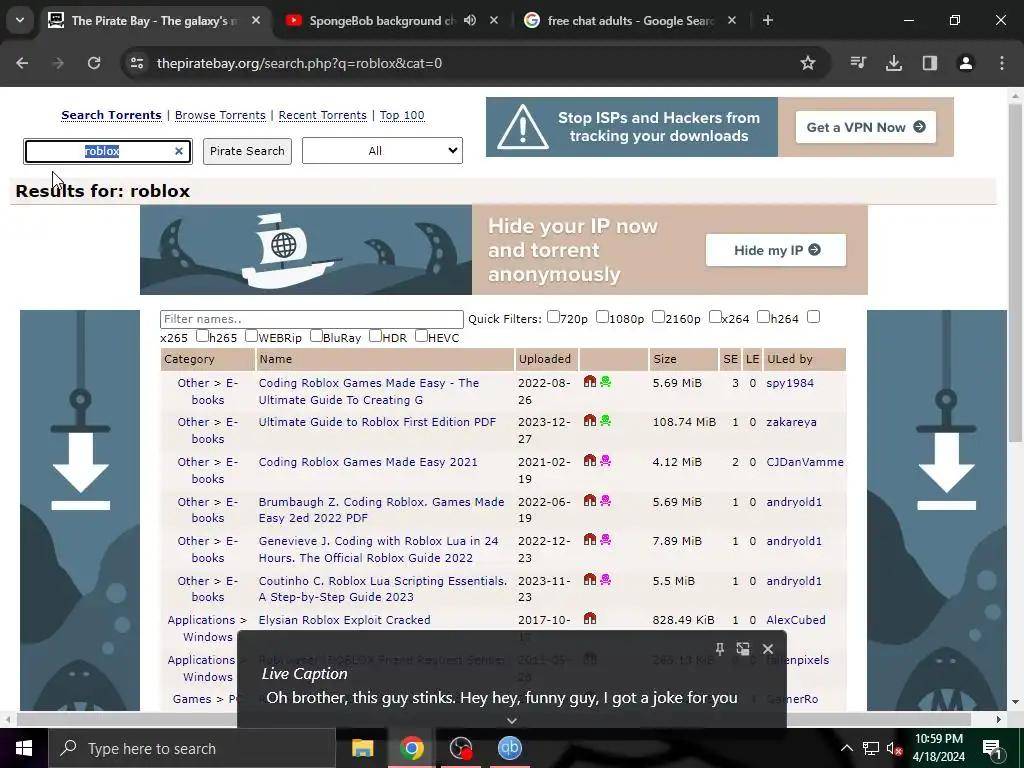1024x768 pixels.
Task: Enable the HDR quick filter
Action: [x=376, y=336]
